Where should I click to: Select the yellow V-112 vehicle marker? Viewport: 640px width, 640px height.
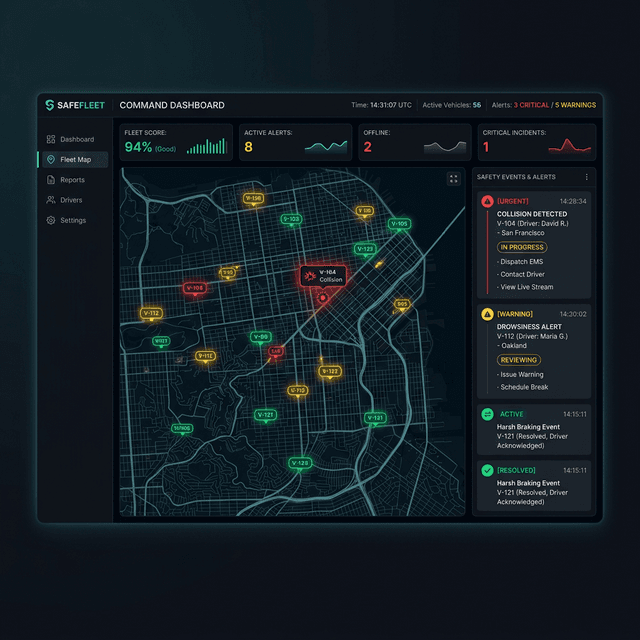151,313
